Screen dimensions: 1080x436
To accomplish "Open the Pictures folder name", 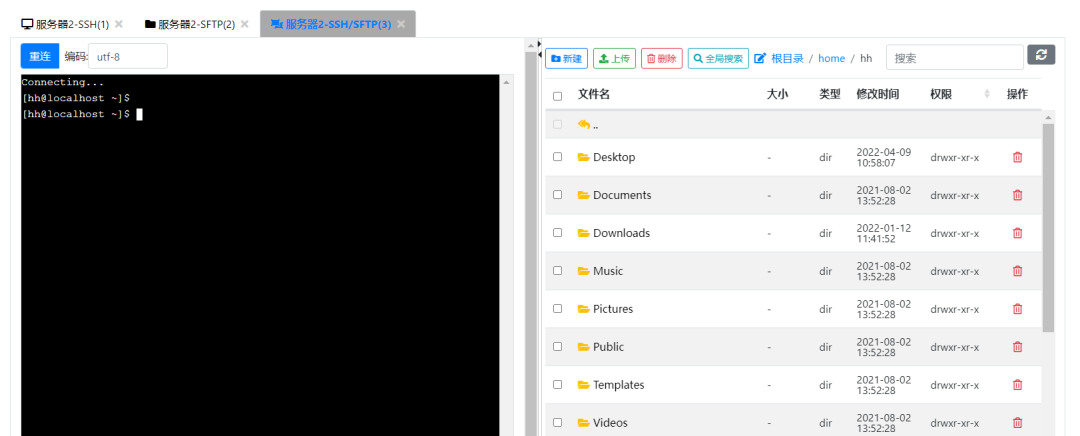I will 613,309.
